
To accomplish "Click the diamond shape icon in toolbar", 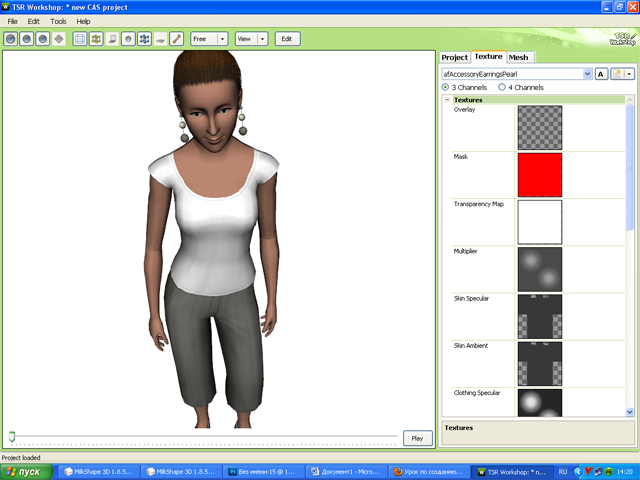I will (x=58, y=39).
